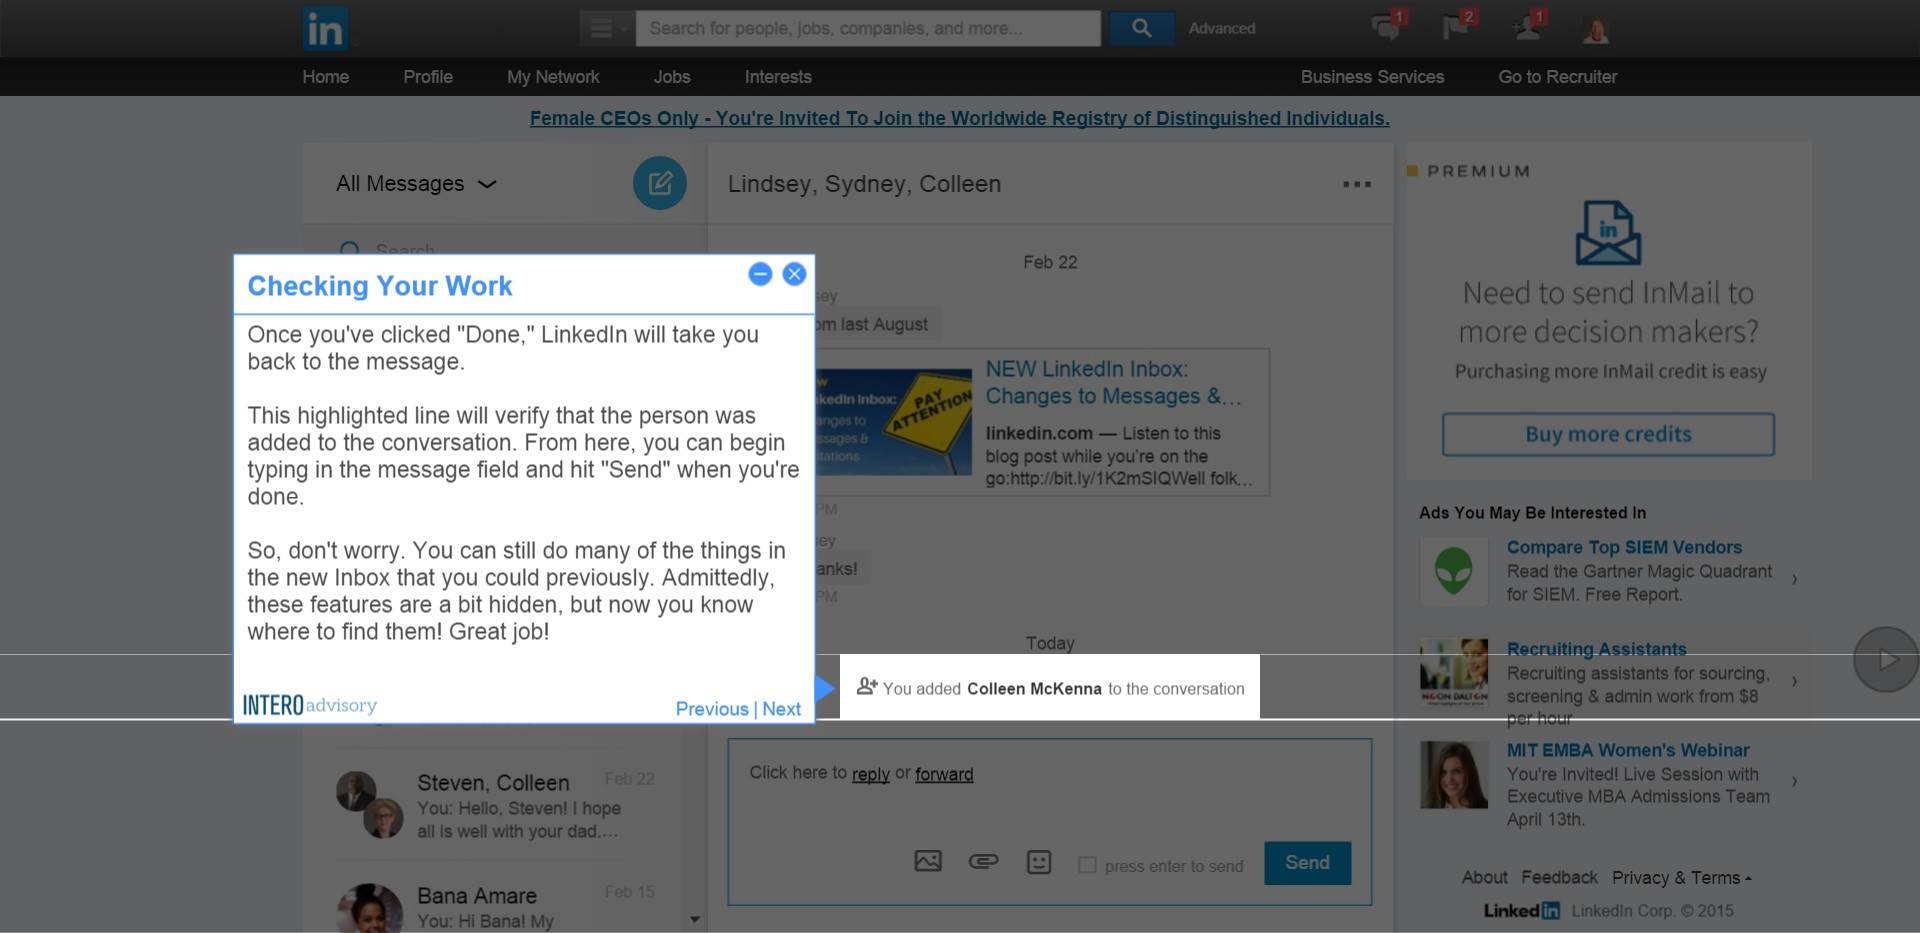This screenshot has height=933, width=1920.
Task: Click Buy more credits button
Action: click(1608, 434)
